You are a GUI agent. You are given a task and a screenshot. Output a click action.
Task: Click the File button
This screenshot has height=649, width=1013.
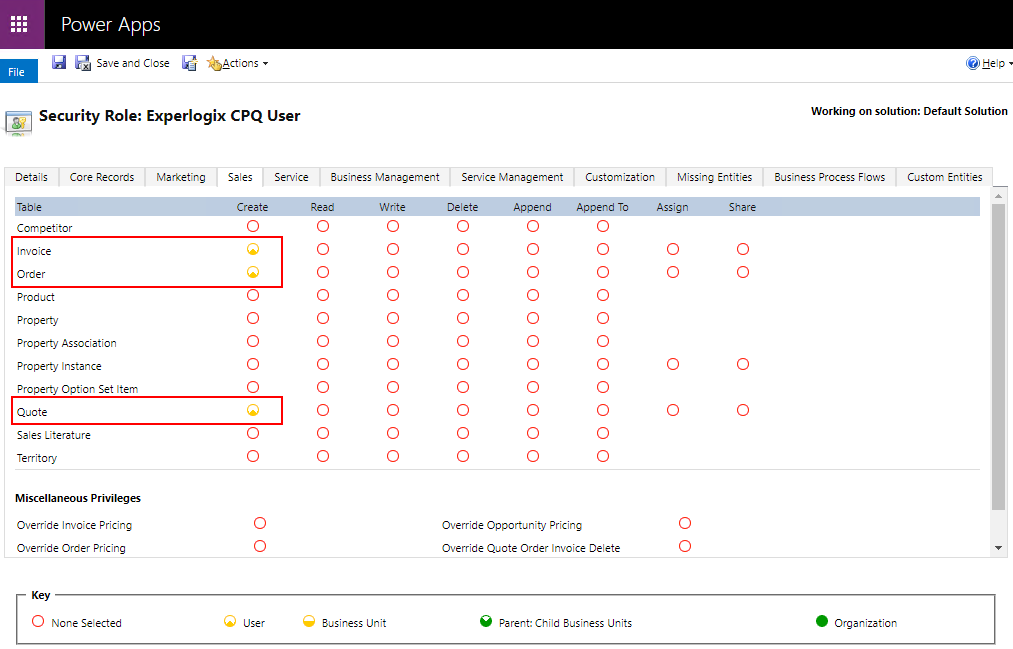pyautogui.click(x=19, y=71)
